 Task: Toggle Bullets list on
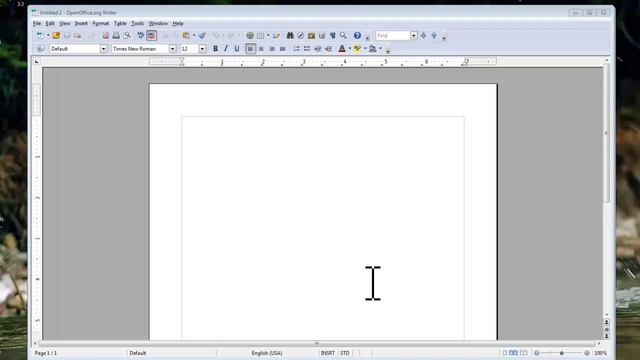pos(307,49)
